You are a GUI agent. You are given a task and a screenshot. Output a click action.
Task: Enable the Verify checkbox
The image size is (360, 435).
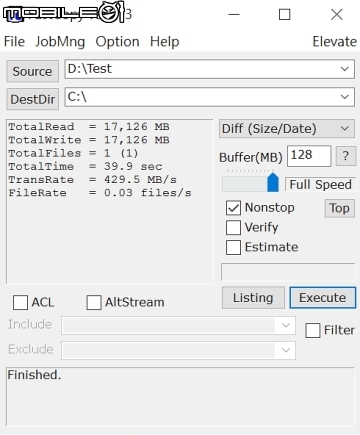(x=233, y=228)
